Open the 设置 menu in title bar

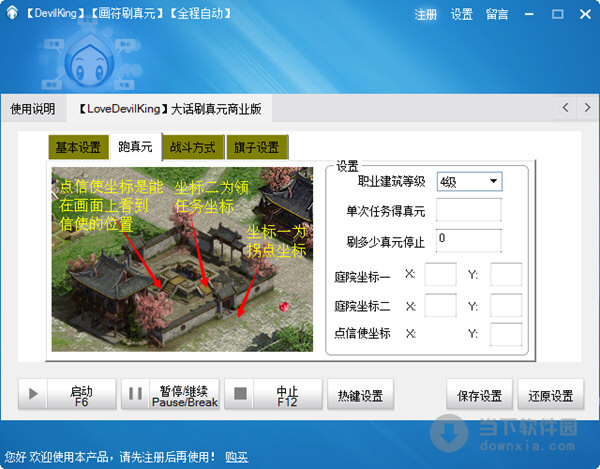coord(461,15)
